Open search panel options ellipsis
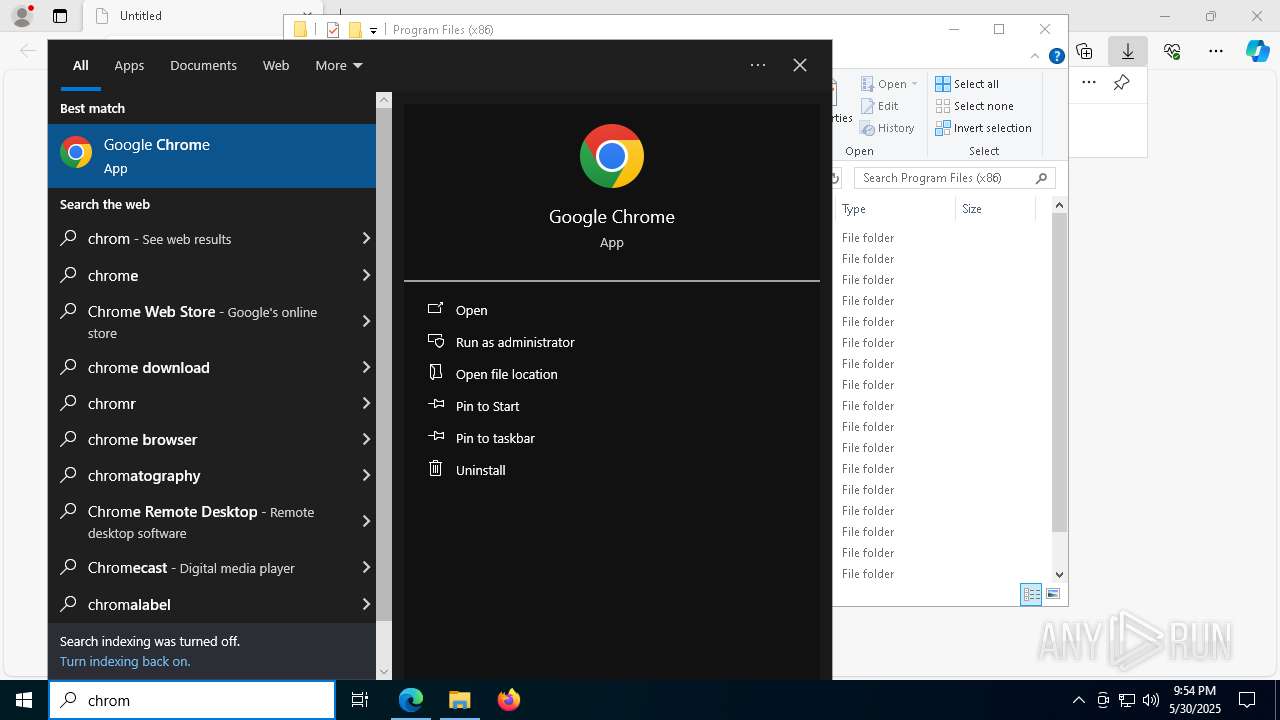This screenshot has width=1280, height=720. coord(758,65)
